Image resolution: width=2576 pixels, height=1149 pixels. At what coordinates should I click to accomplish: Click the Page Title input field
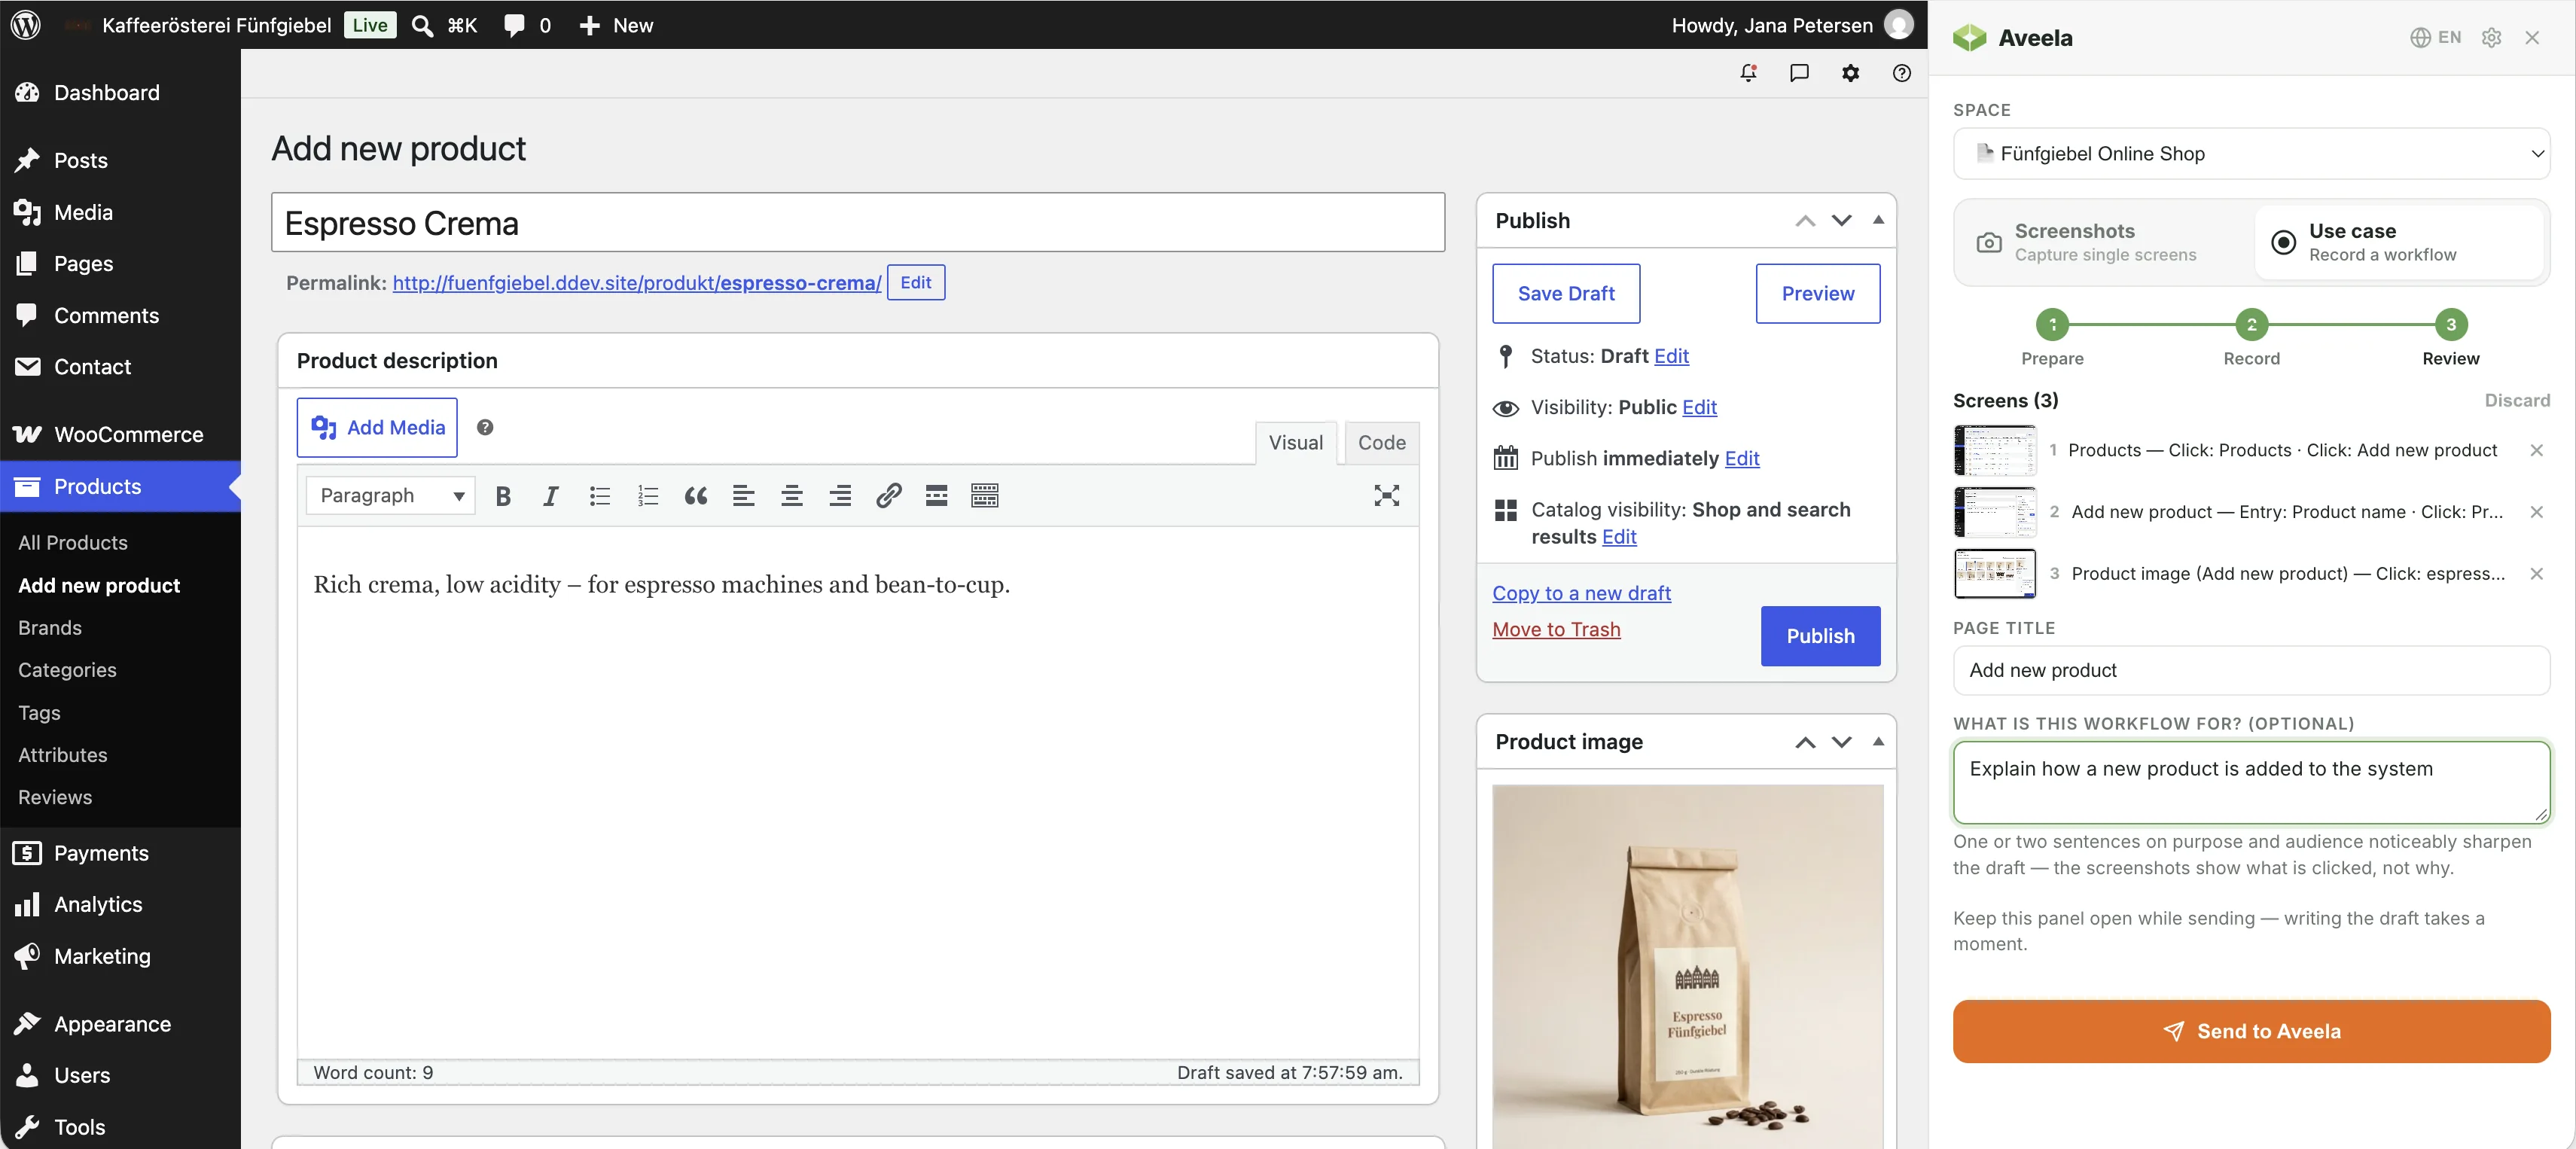[2251, 671]
